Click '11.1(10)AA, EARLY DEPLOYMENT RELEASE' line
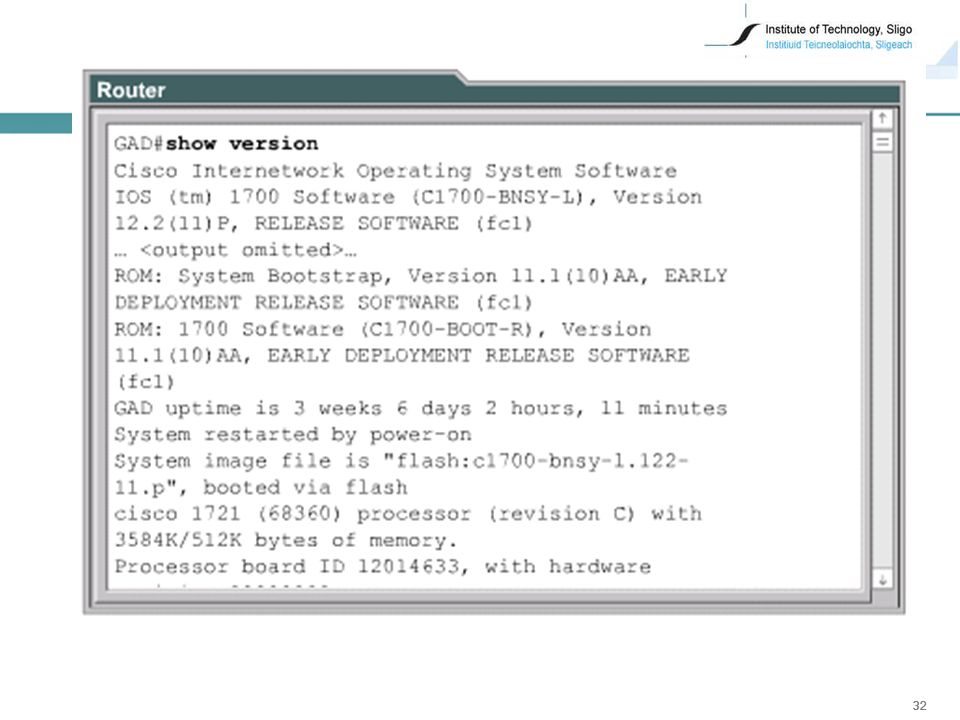This screenshot has width=960, height=720. coord(402,356)
